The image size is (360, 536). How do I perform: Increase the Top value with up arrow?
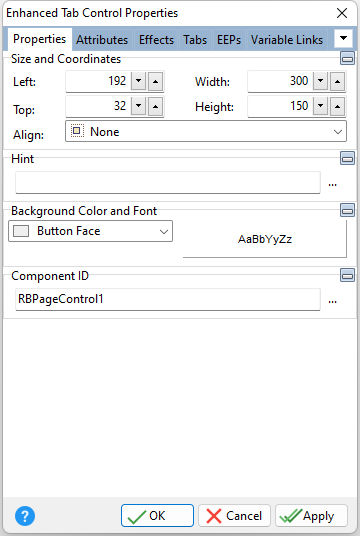155,106
